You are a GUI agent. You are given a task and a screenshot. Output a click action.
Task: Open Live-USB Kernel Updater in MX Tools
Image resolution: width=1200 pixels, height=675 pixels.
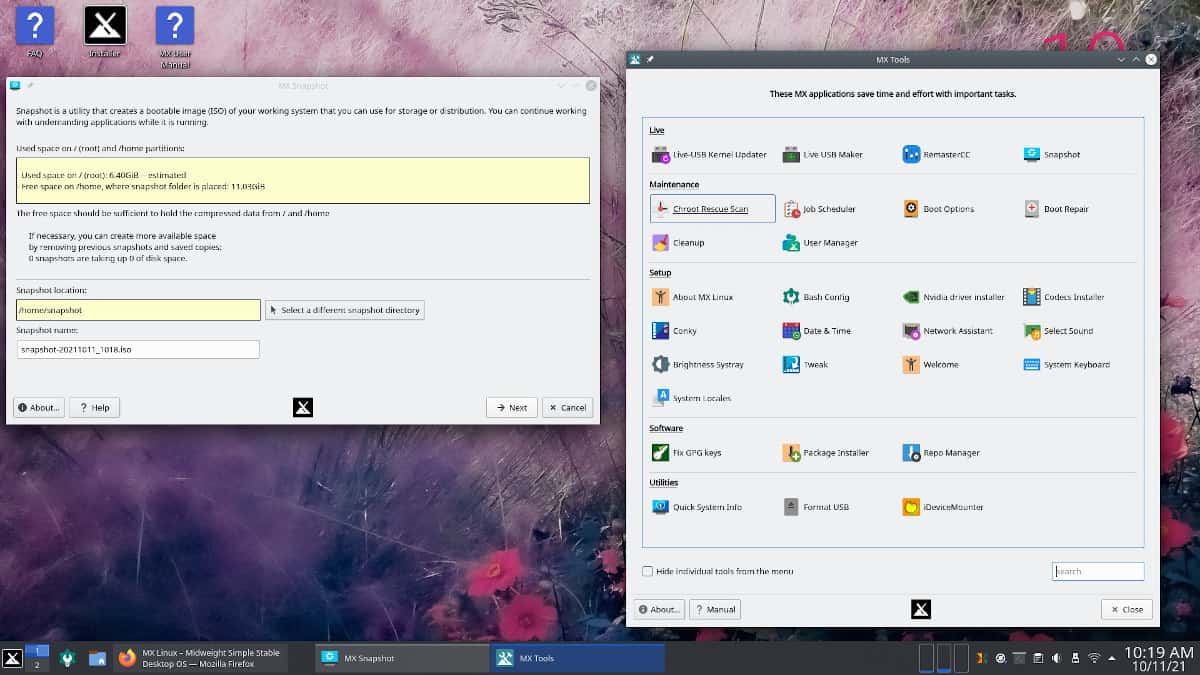(x=710, y=155)
